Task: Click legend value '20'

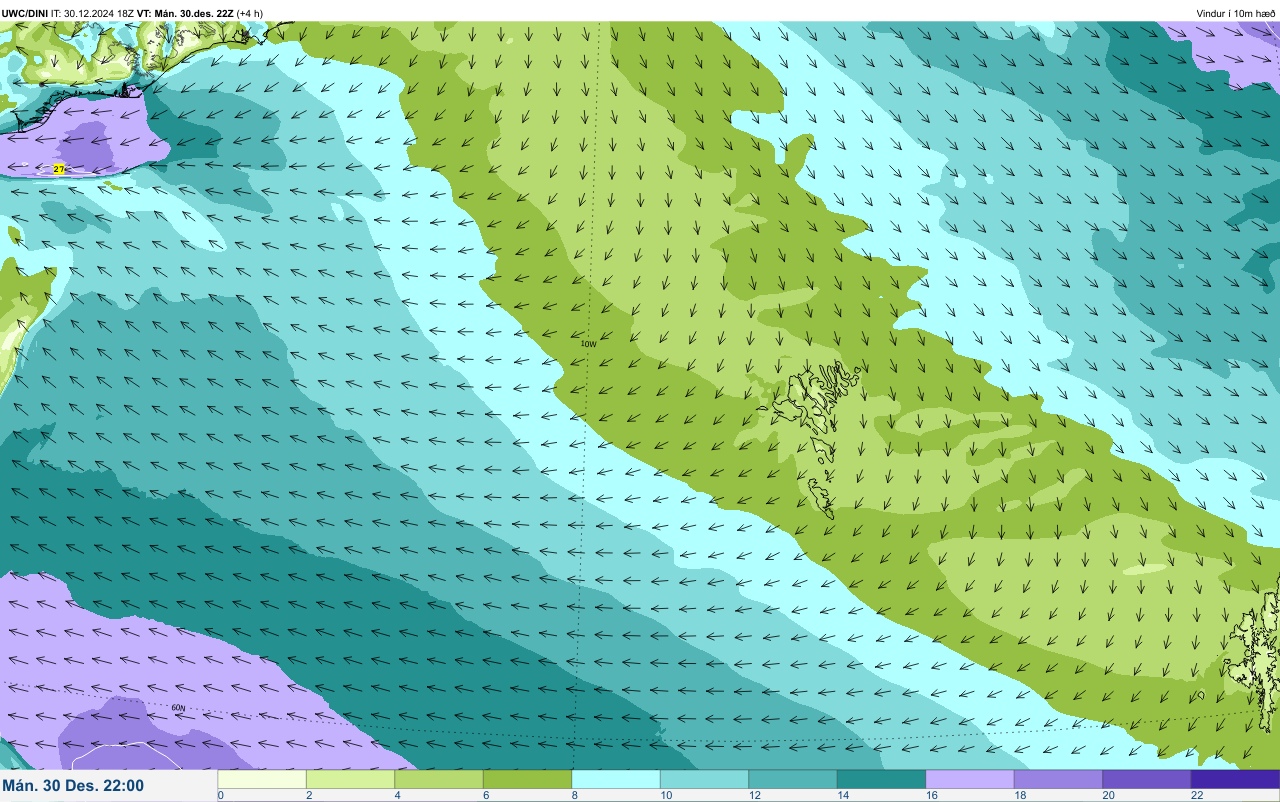Action: point(1108,795)
